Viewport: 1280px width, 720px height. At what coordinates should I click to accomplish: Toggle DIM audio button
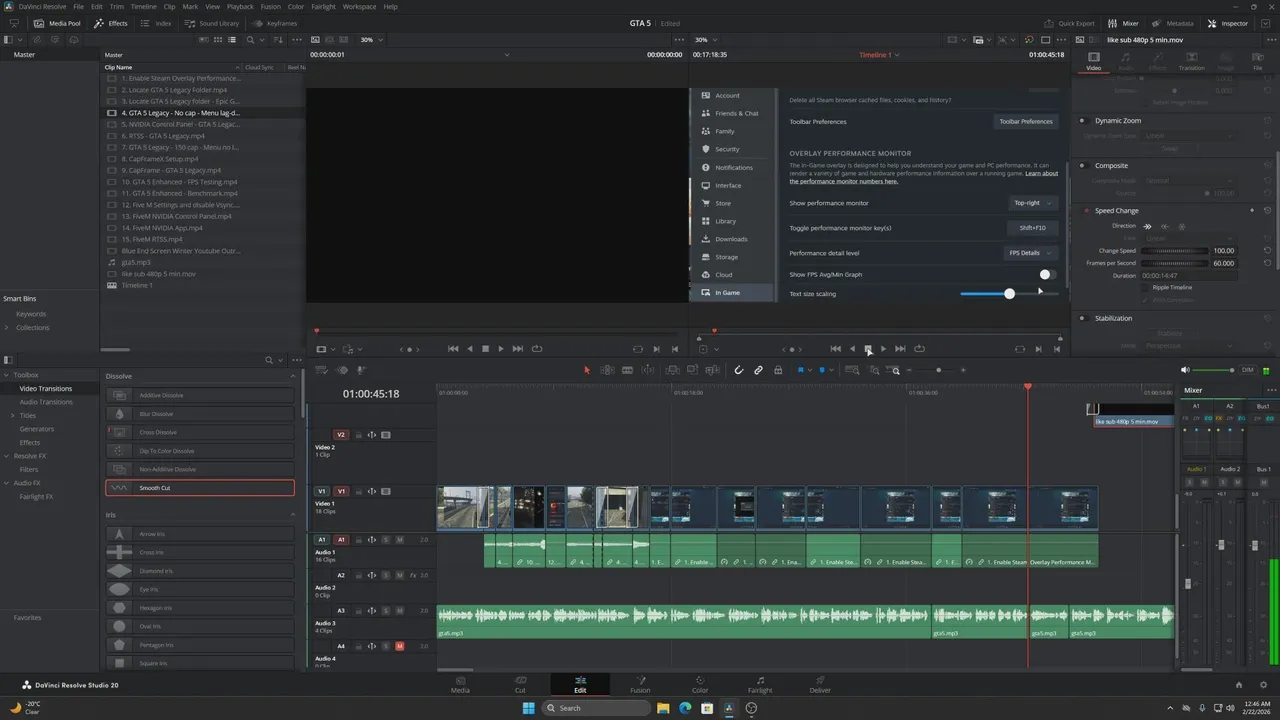click(x=1247, y=370)
